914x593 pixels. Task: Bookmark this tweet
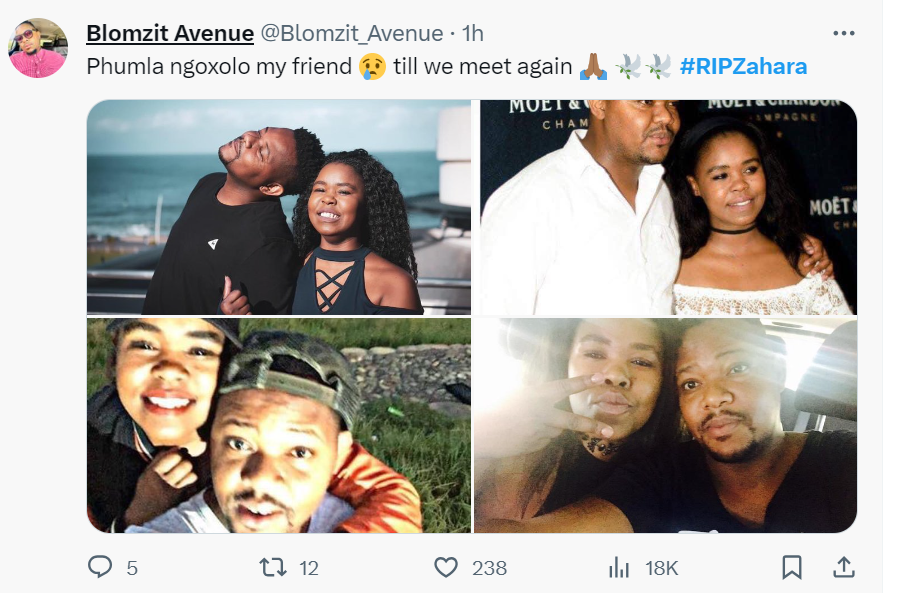[x=791, y=568]
